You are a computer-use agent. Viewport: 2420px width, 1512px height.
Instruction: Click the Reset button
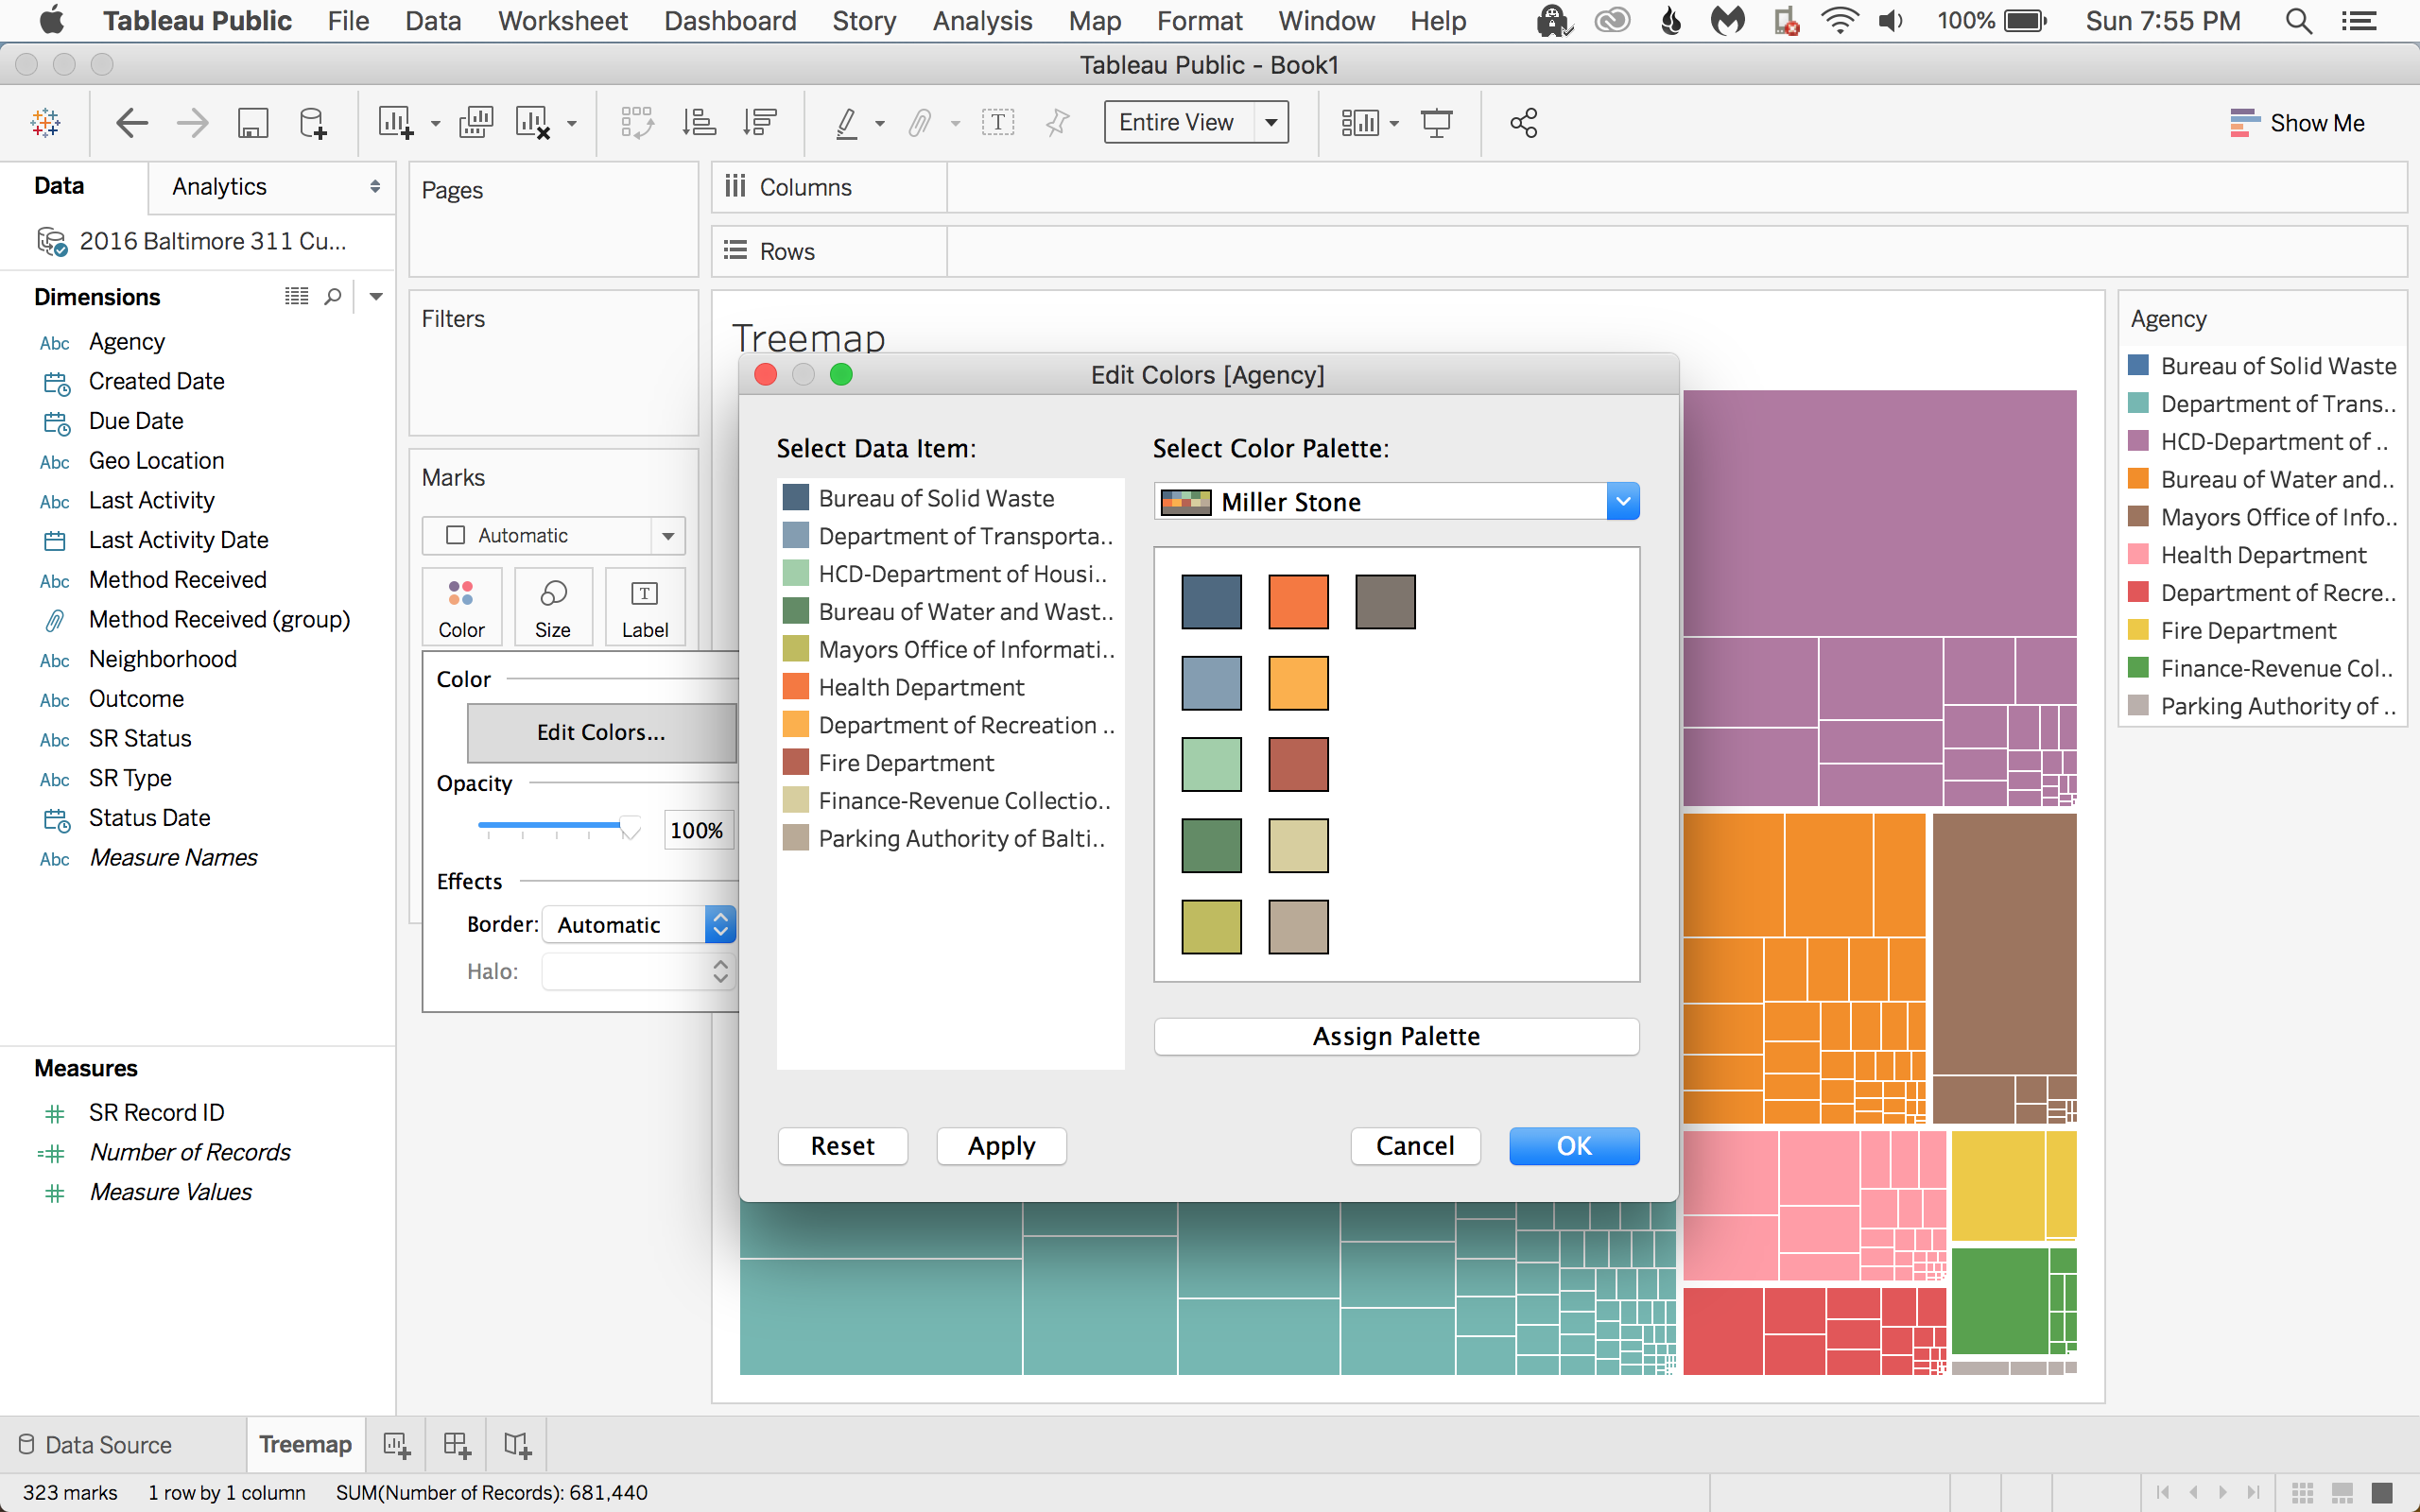842,1146
